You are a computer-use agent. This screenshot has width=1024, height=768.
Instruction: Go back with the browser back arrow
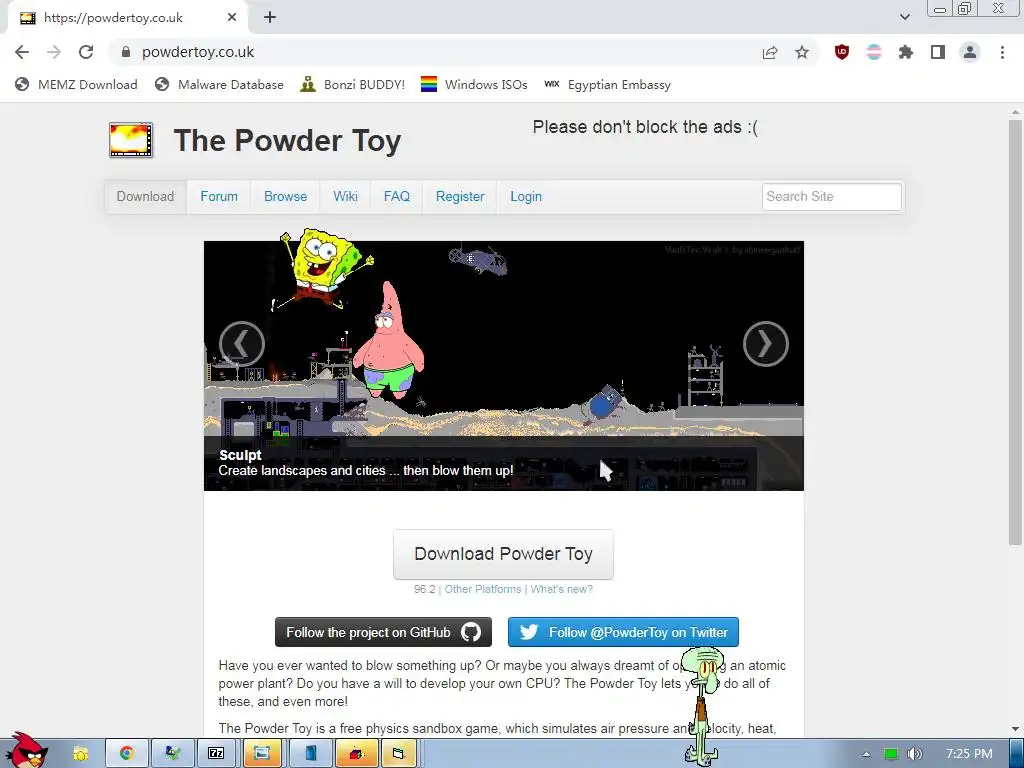tap(22, 52)
